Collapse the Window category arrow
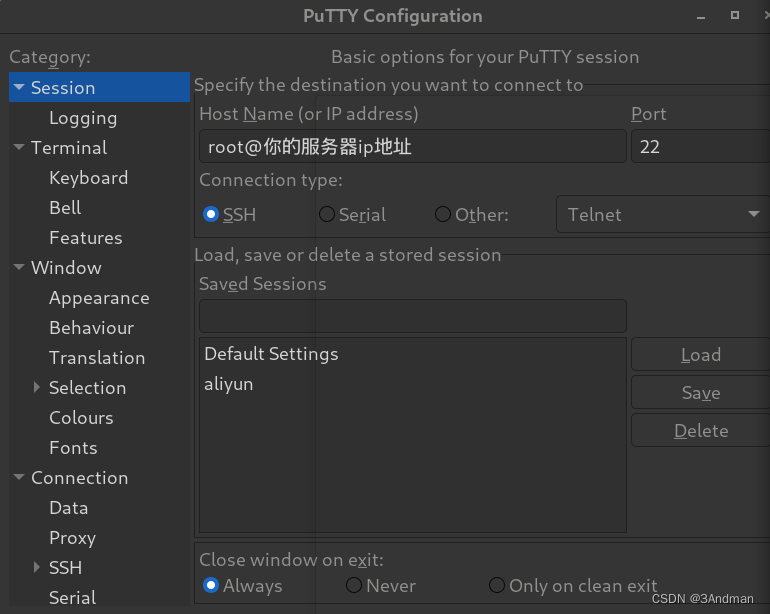Image resolution: width=770 pixels, height=614 pixels. click(19, 267)
